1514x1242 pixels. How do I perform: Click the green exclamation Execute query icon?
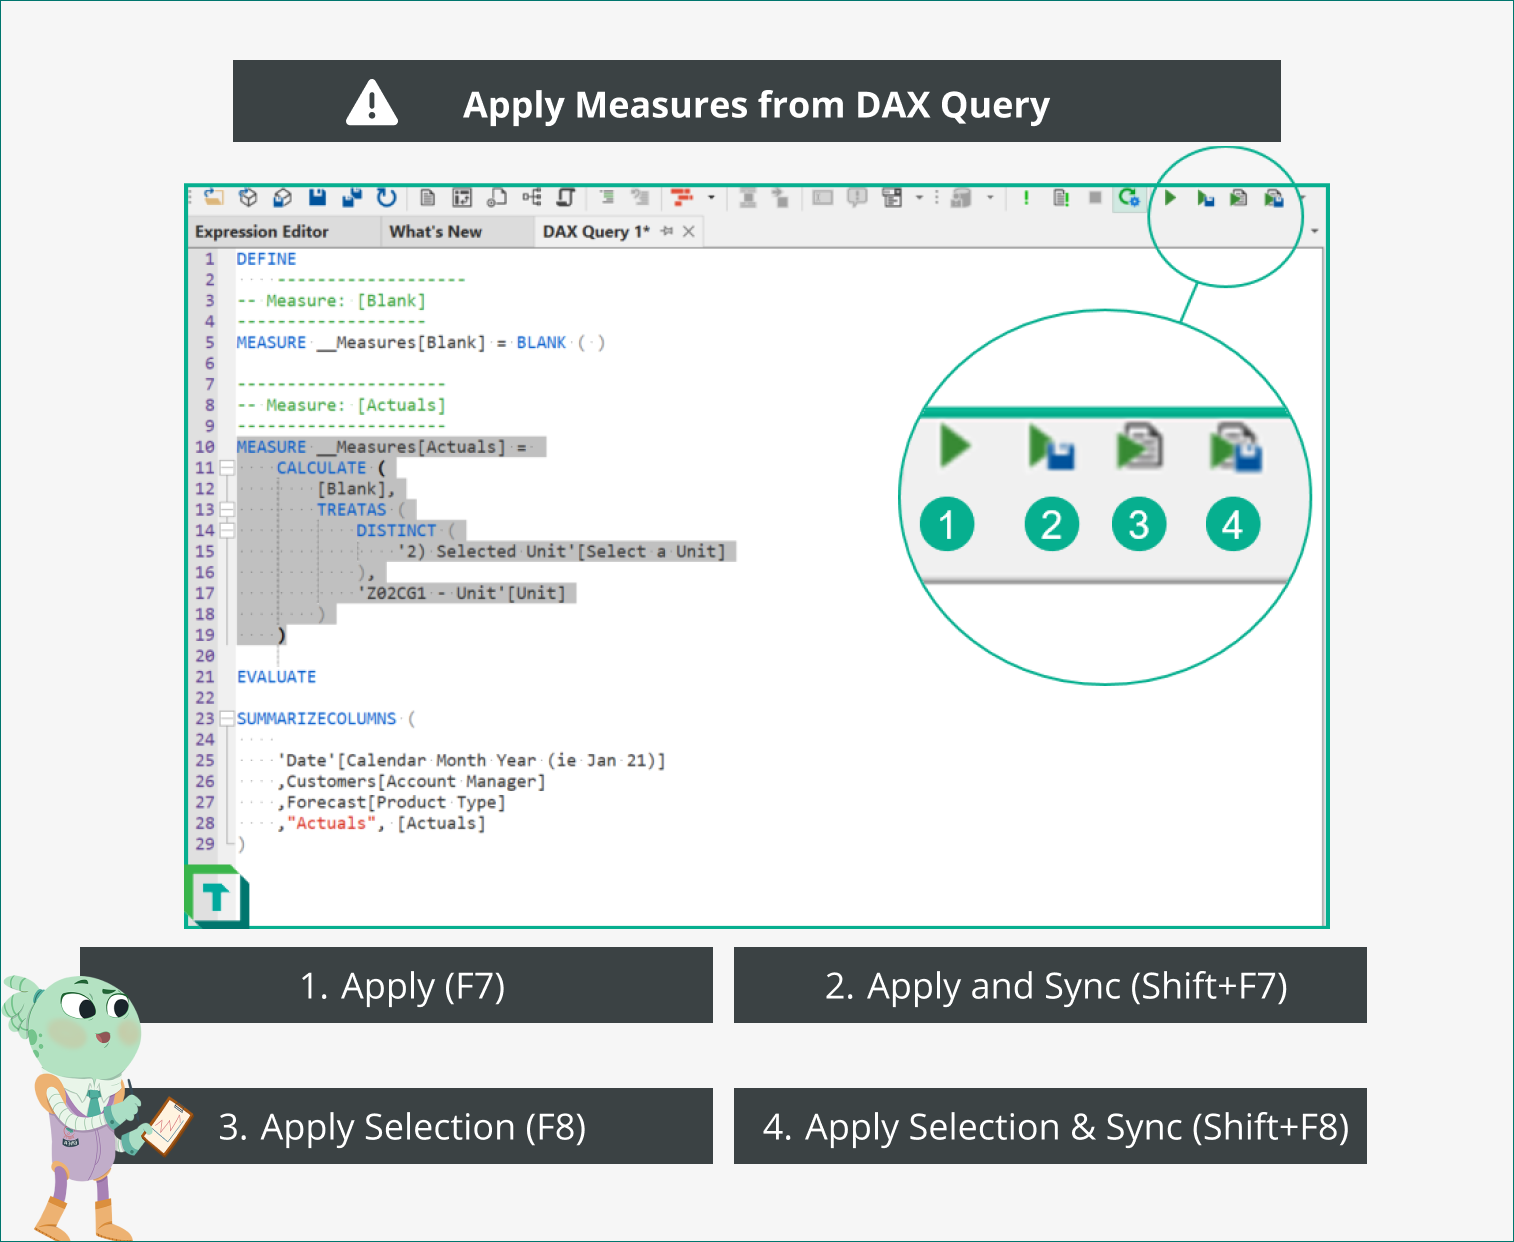coord(1026,198)
